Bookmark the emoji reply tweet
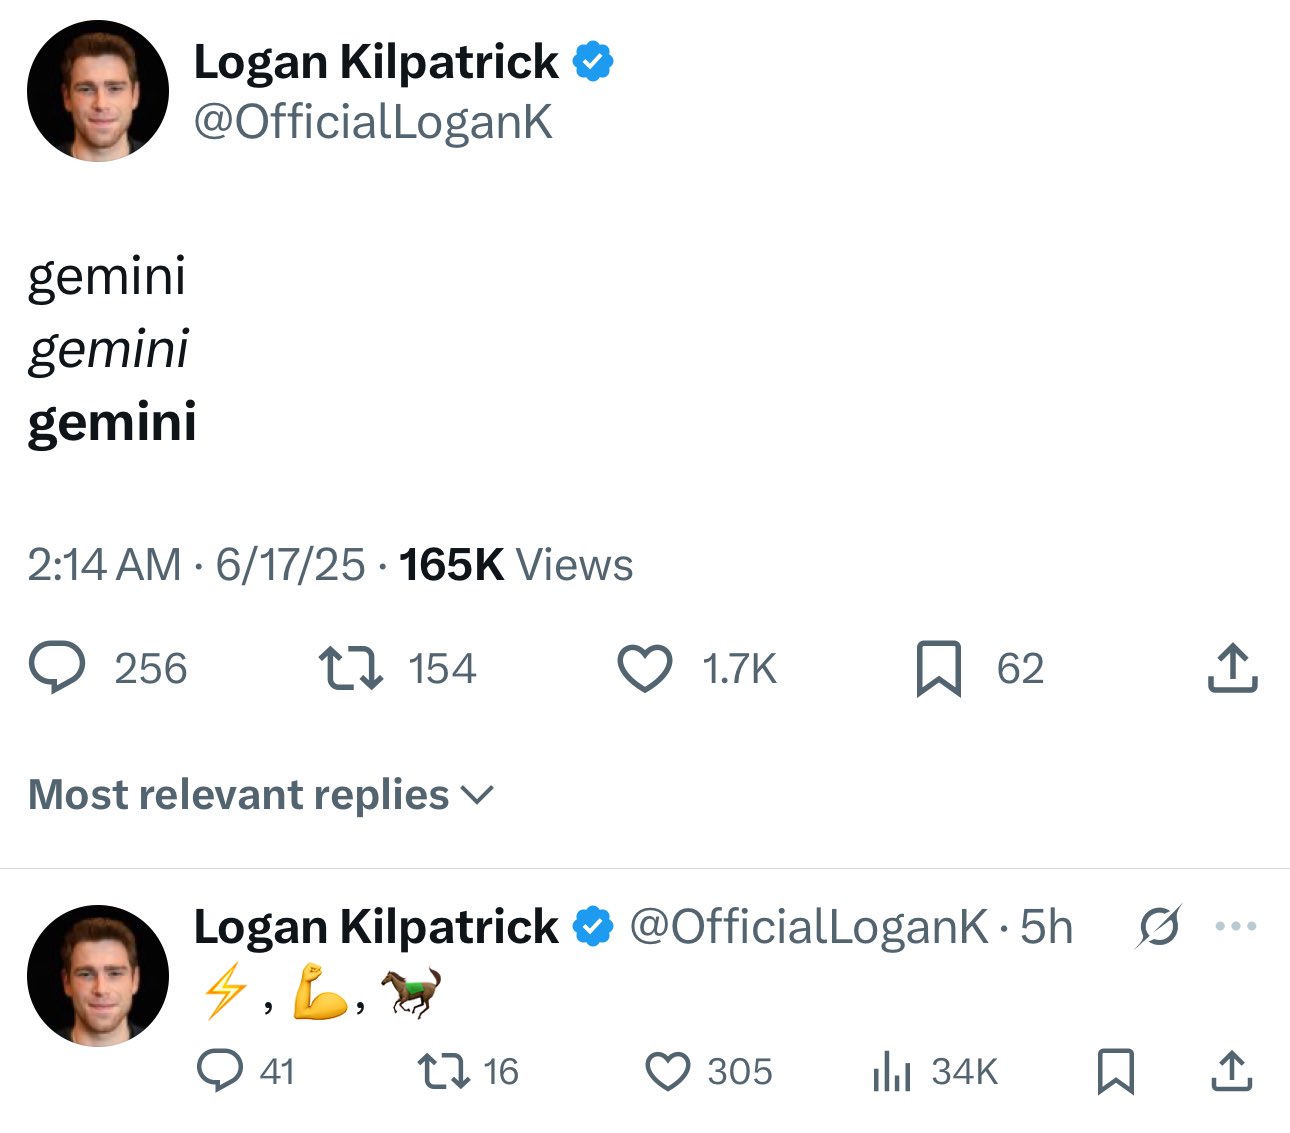The image size is (1290, 1133). click(x=1115, y=1071)
